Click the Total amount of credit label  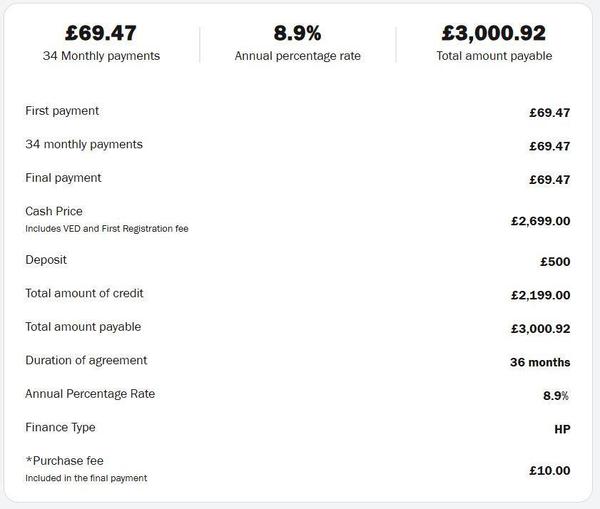pos(84,294)
